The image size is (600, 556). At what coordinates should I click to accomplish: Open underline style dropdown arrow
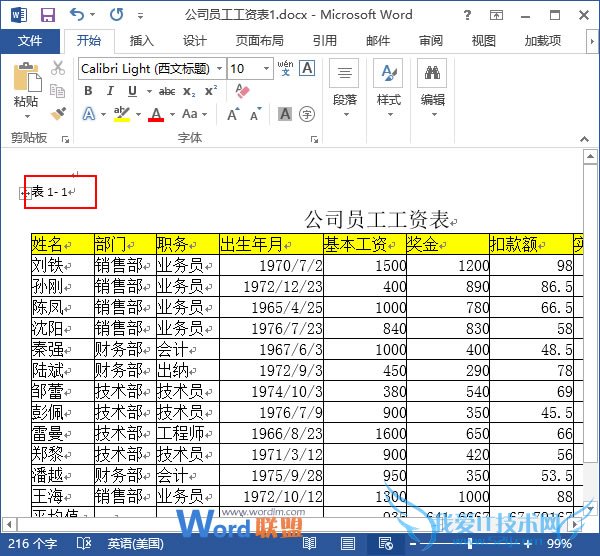(x=149, y=91)
